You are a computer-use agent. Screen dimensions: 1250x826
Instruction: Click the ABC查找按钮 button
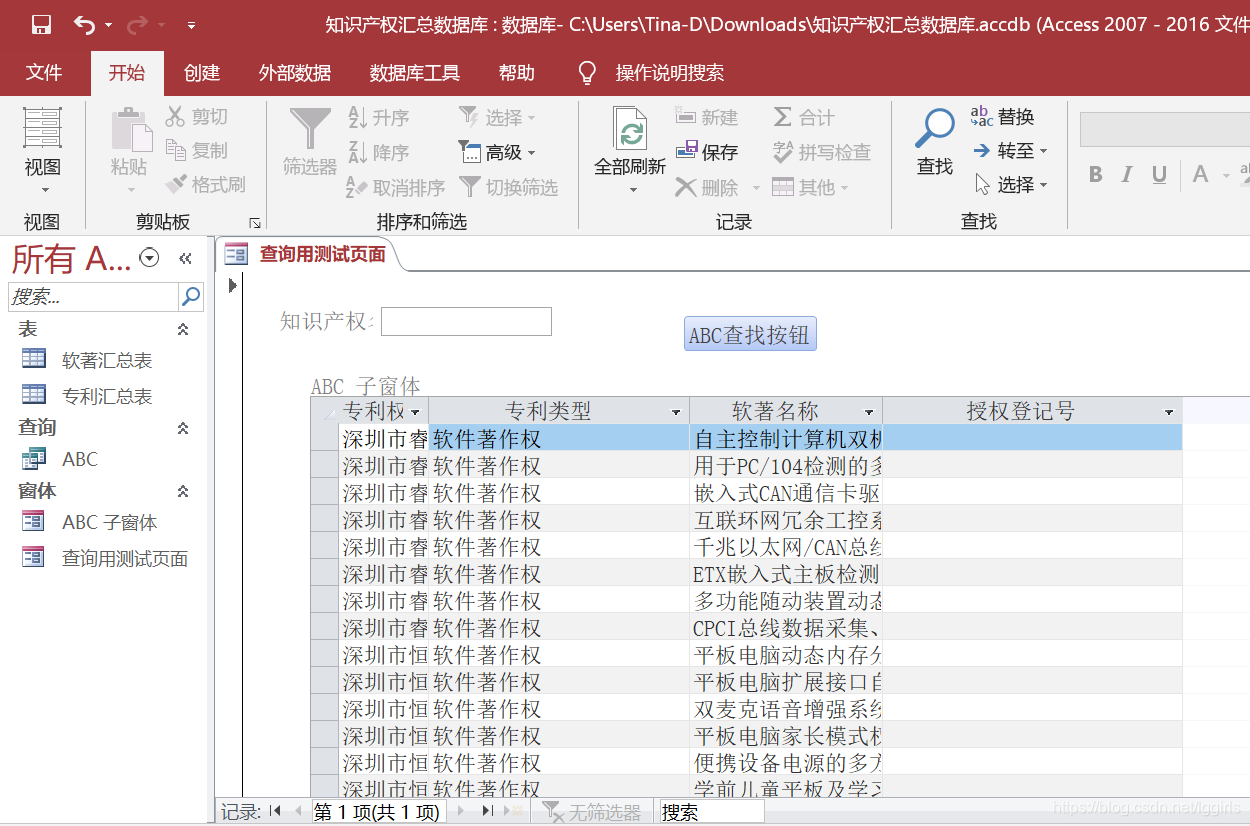coord(750,335)
